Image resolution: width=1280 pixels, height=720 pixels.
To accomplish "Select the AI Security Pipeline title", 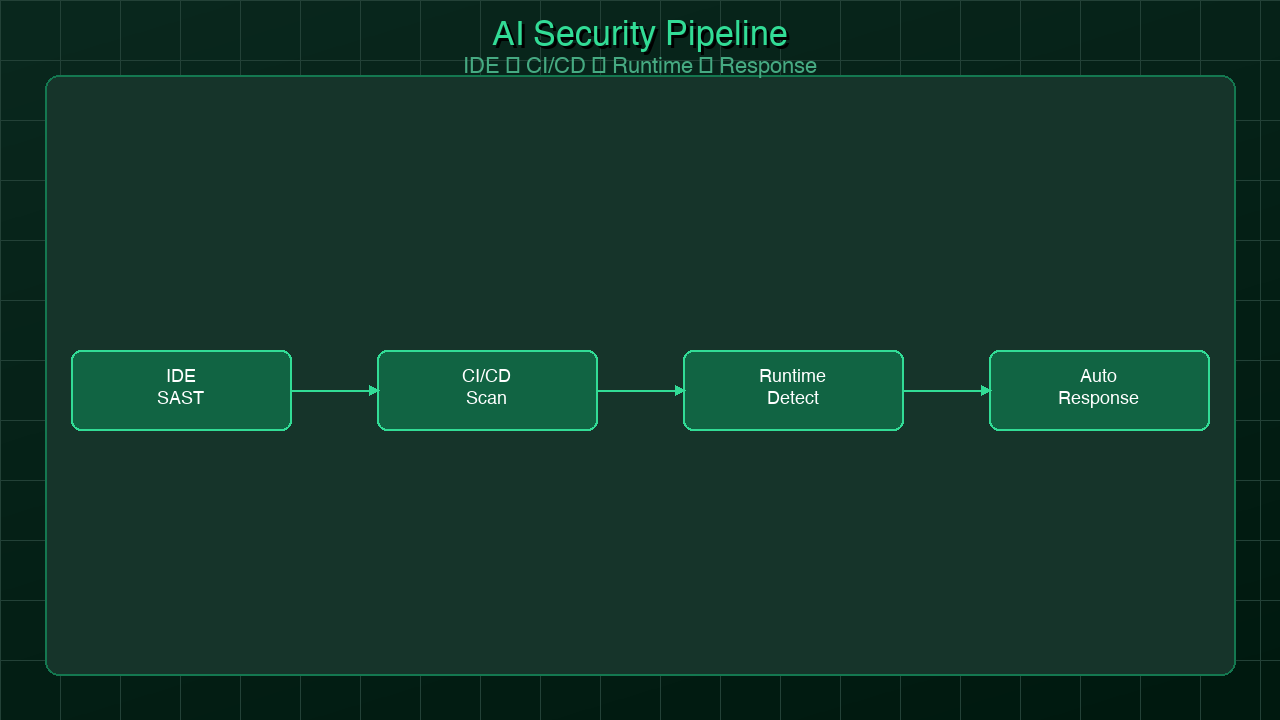I will [x=639, y=33].
